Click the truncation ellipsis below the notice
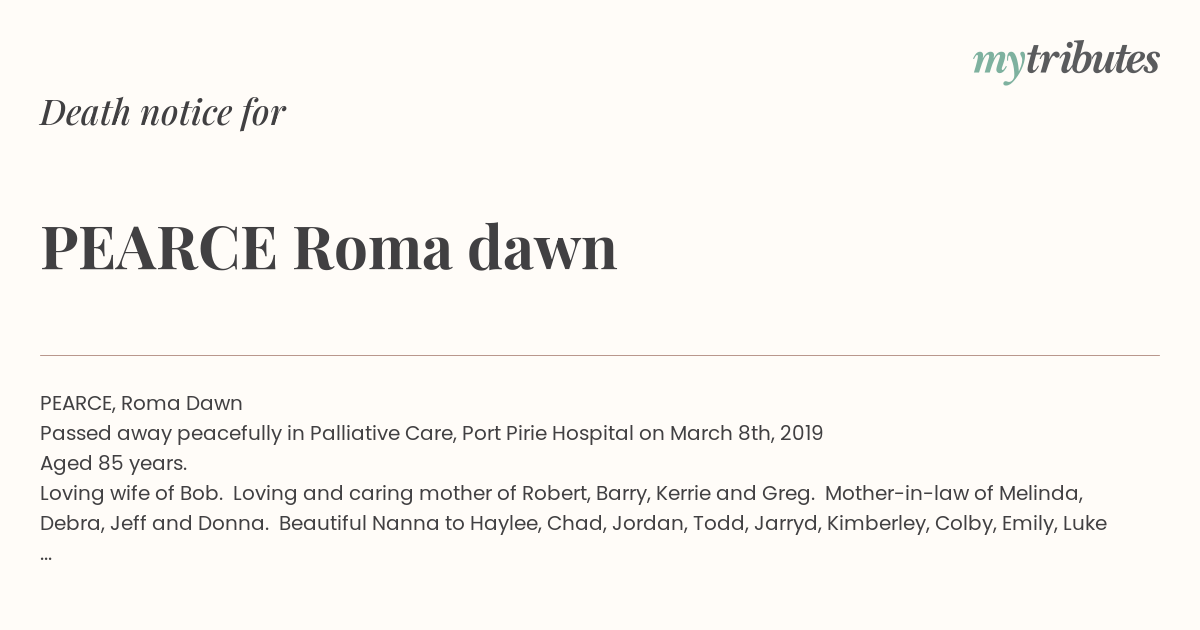Image resolution: width=1200 pixels, height=630 pixels. coord(46,554)
